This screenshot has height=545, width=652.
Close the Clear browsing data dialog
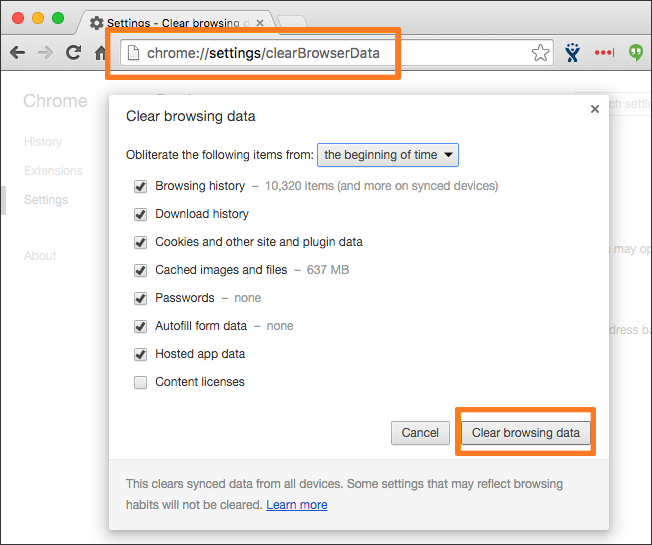pos(595,109)
